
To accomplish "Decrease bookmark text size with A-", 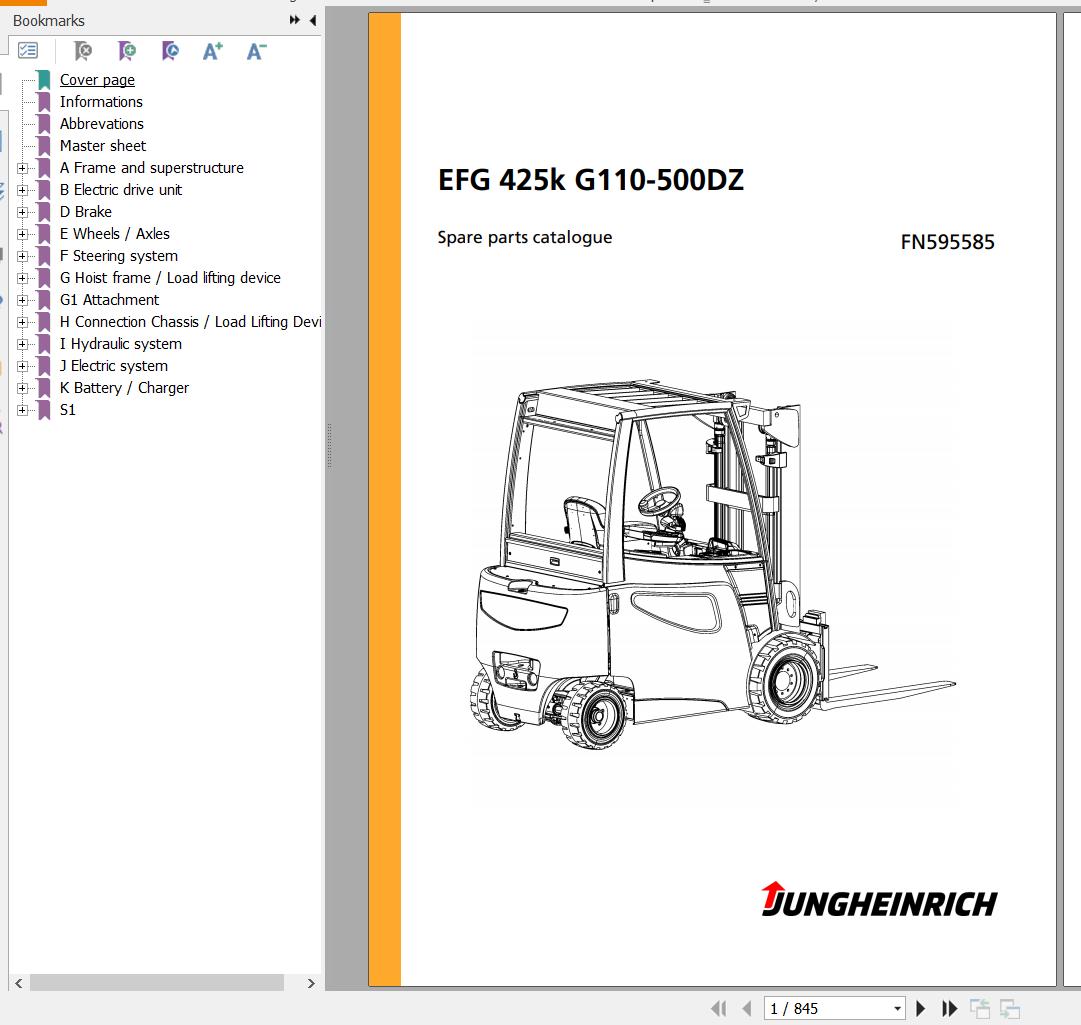I will click(x=255, y=50).
